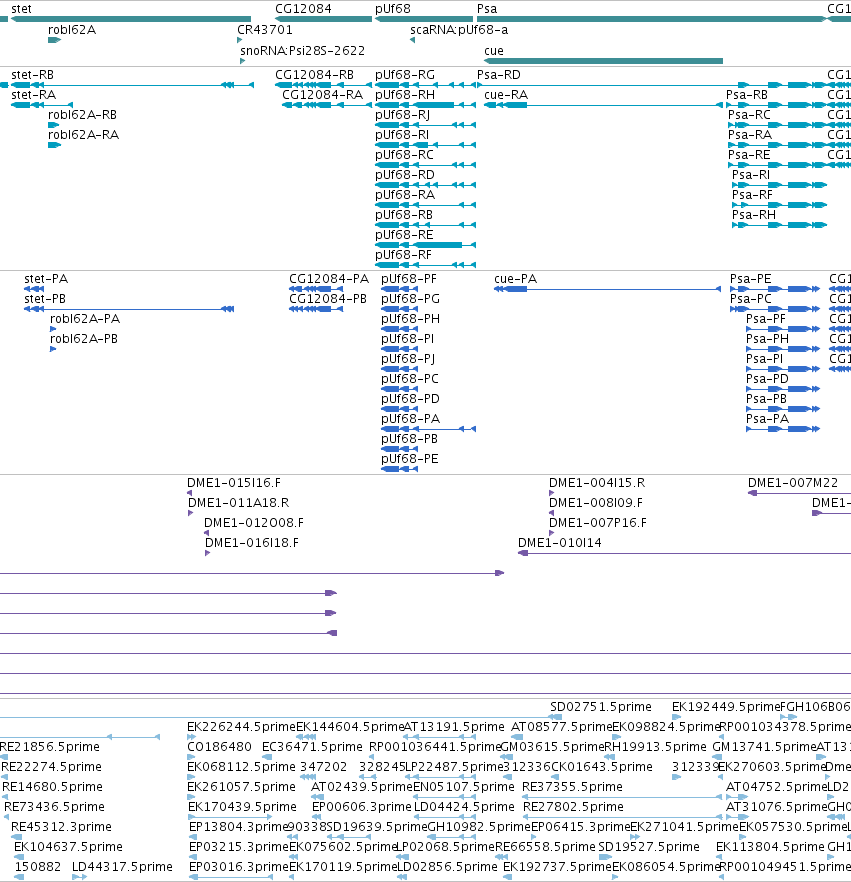Click the robl62A gene glyph
851x882 pixels.
[55, 40]
